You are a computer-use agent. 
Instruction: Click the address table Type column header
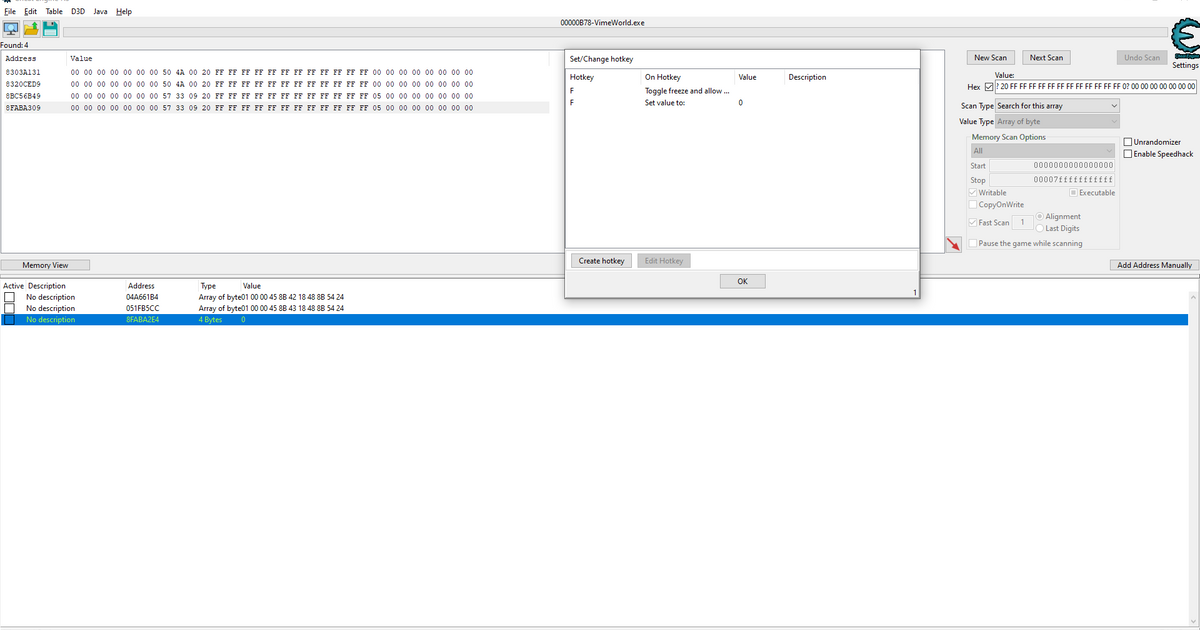208,286
